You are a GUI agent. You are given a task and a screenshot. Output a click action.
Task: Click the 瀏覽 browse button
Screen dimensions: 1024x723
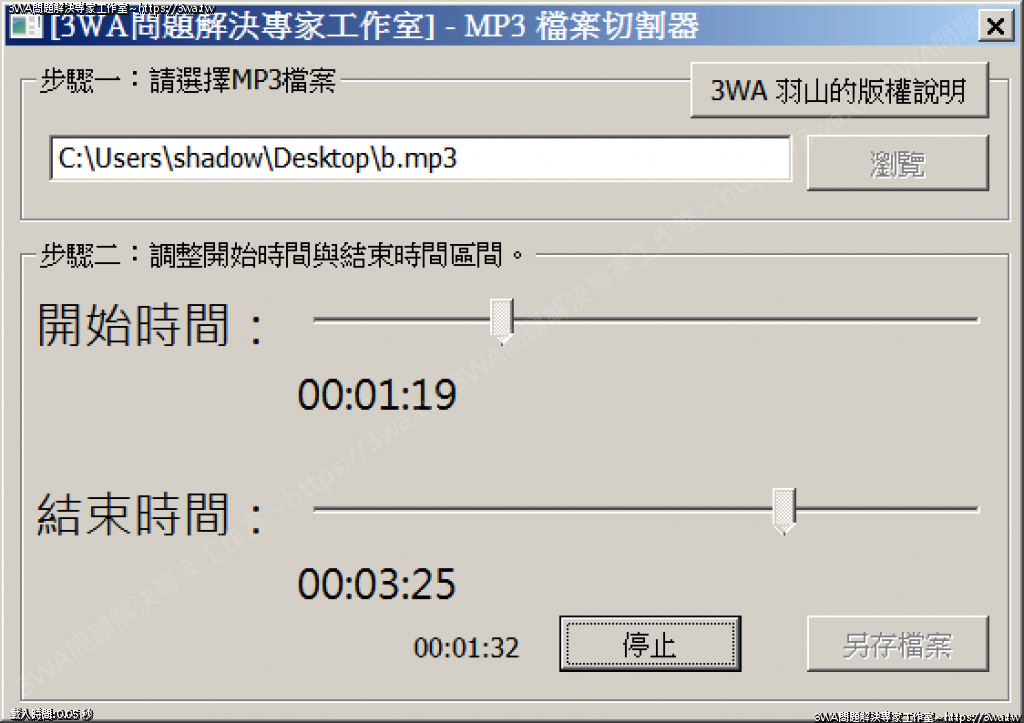pyautogui.click(x=898, y=163)
